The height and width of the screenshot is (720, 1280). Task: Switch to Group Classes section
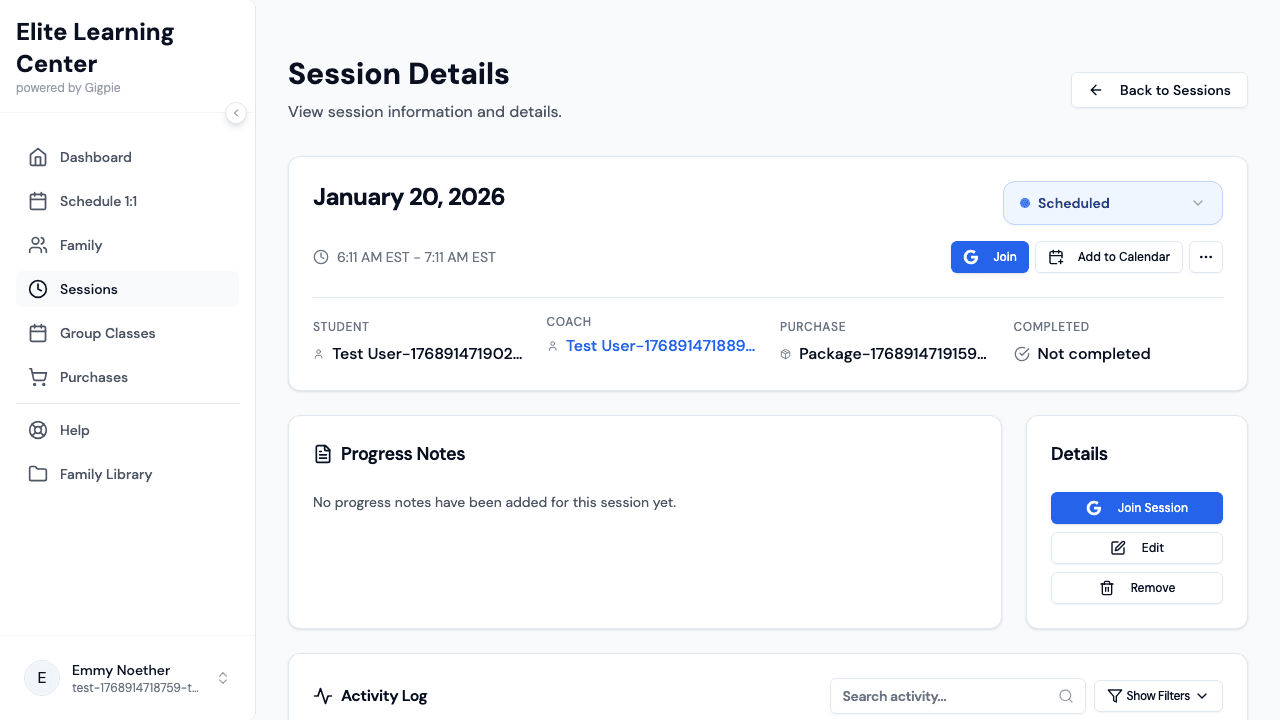pos(107,333)
